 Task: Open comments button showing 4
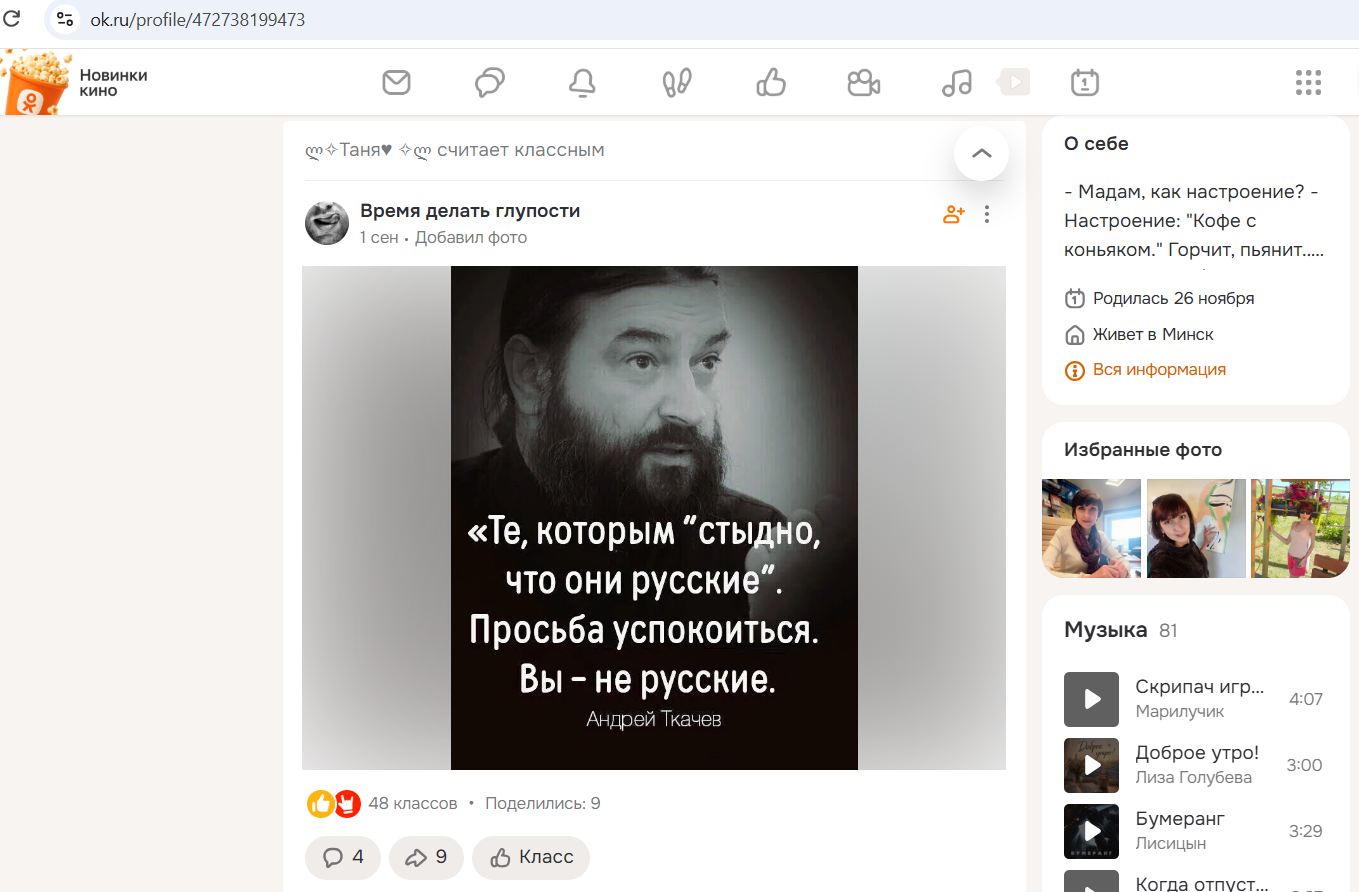tap(343, 857)
